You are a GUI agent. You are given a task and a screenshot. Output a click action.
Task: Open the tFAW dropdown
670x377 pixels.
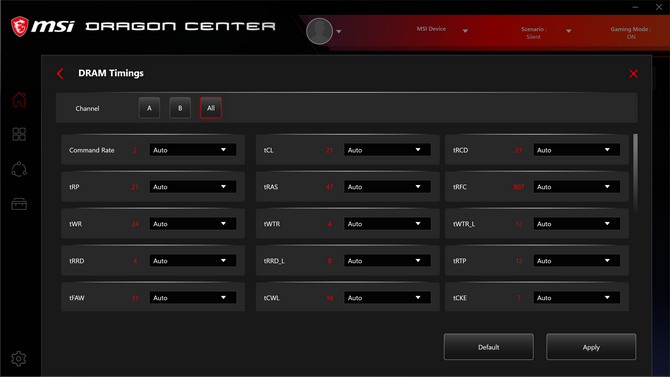point(193,298)
